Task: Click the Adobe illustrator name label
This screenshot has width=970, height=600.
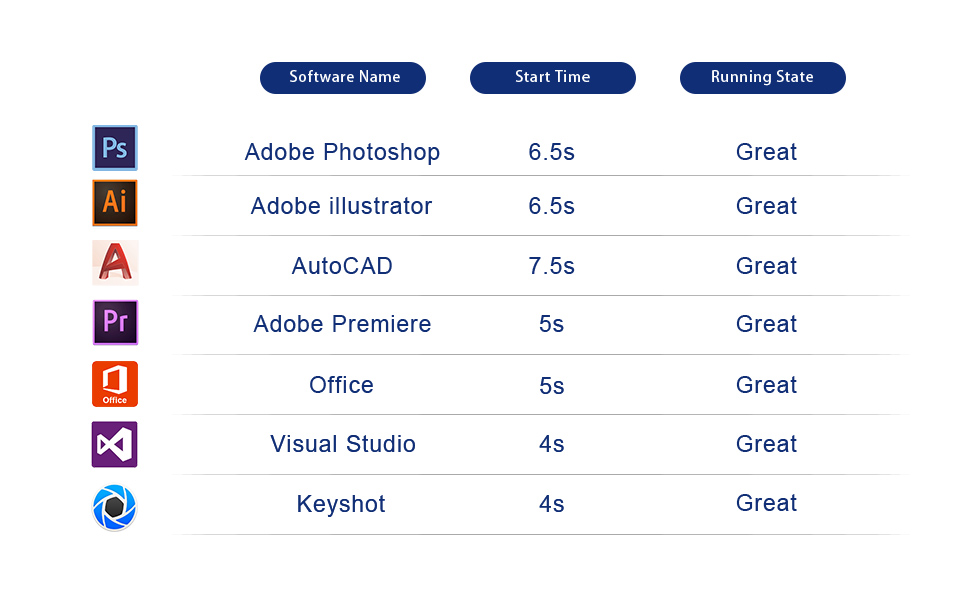Action: pyautogui.click(x=342, y=206)
